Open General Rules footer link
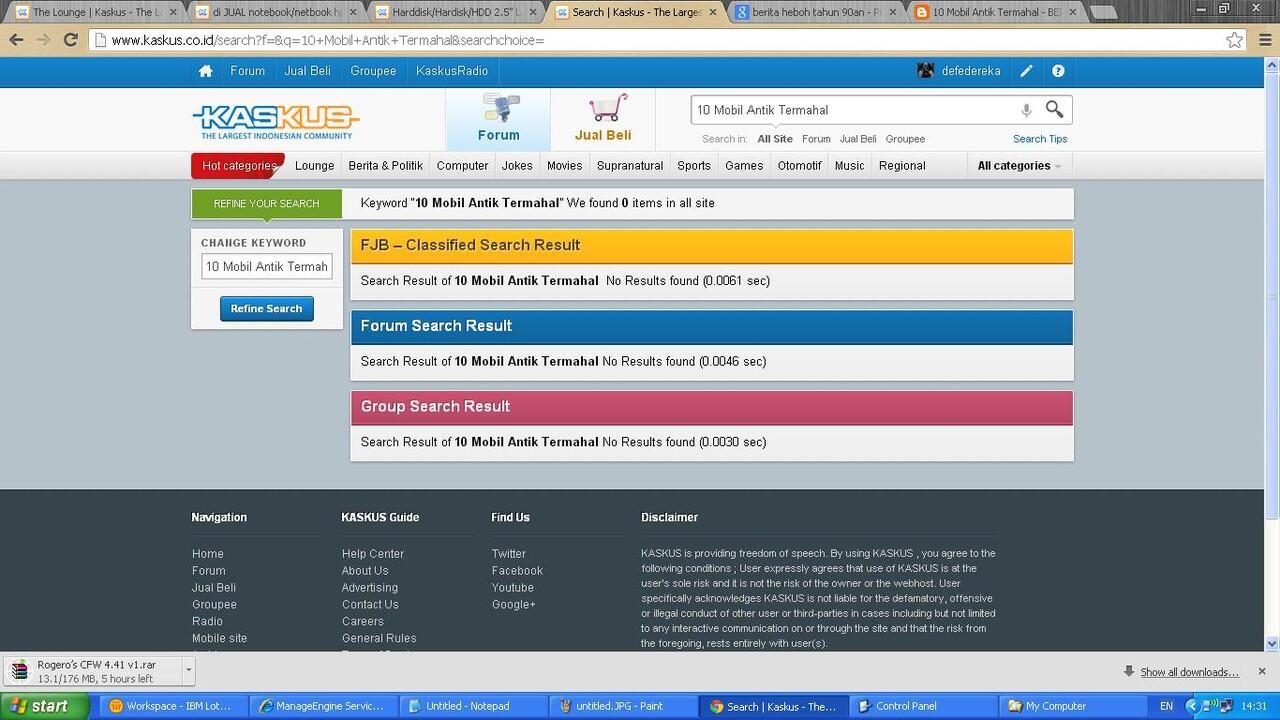The image size is (1280, 720). (379, 638)
